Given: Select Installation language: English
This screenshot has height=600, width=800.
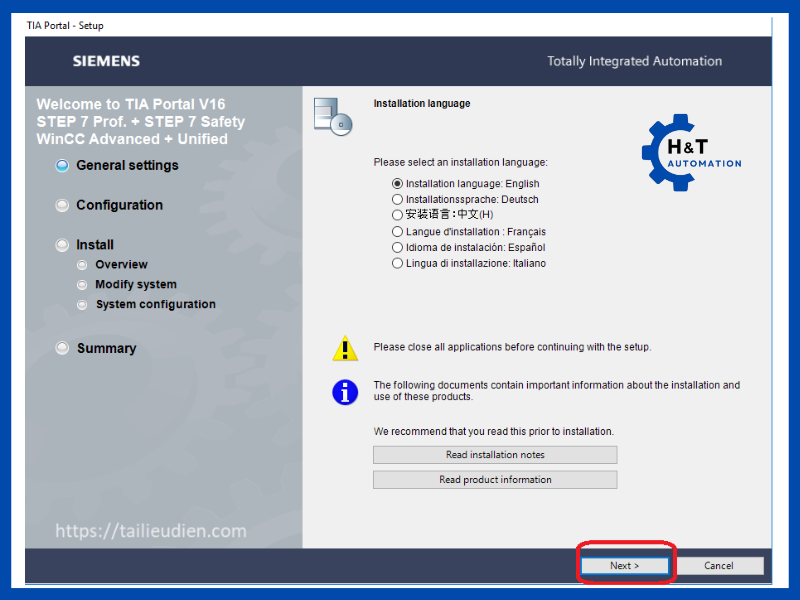Looking at the screenshot, I should point(398,184).
